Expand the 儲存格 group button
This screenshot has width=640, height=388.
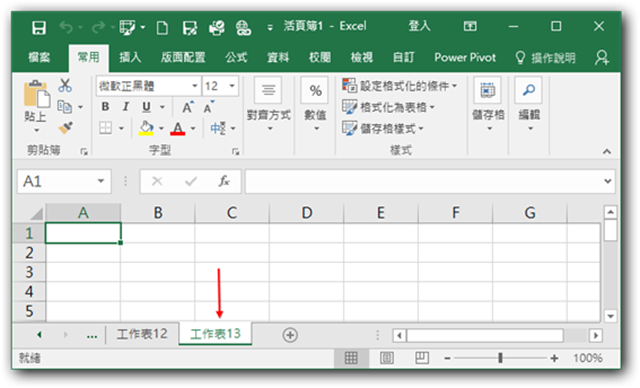click(488, 104)
